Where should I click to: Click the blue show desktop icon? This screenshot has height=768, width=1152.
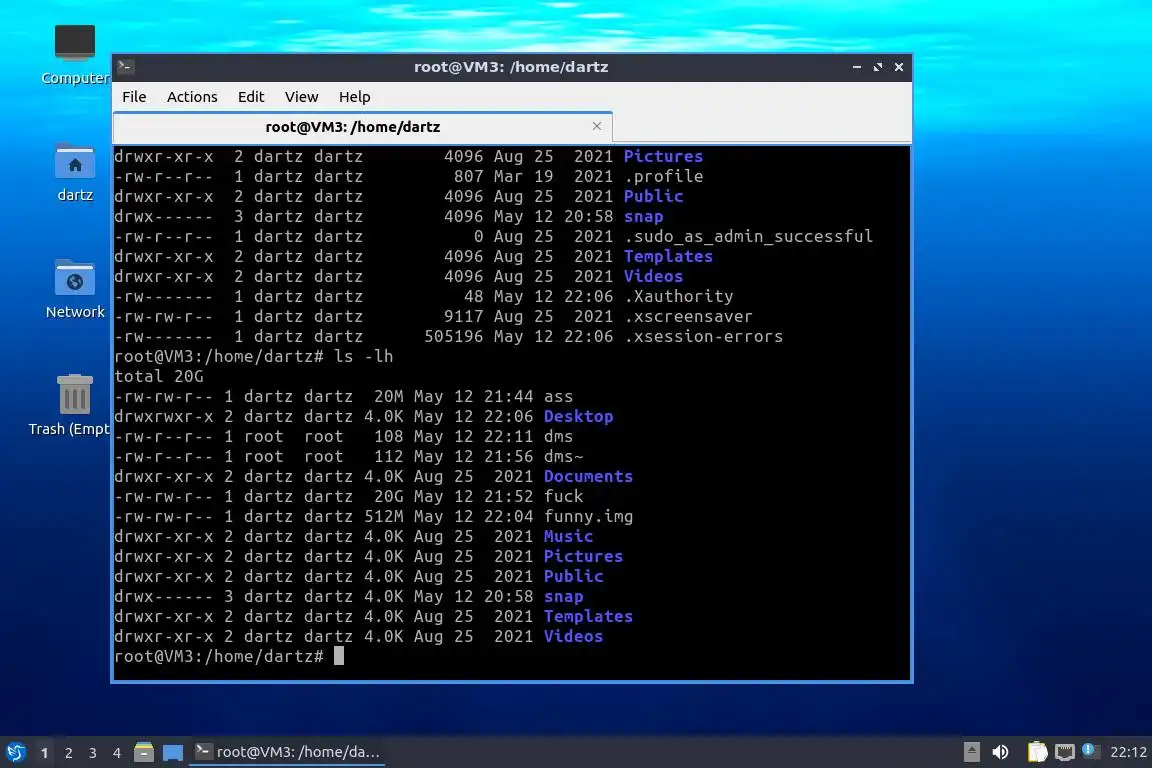173,752
